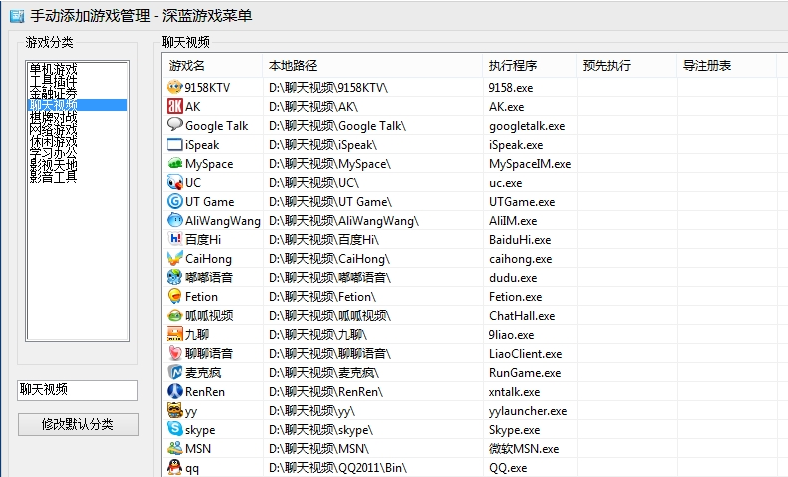Click LiaoClient.exe cell
This screenshot has height=477, width=788.
pyautogui.click(x=526, y=354)
